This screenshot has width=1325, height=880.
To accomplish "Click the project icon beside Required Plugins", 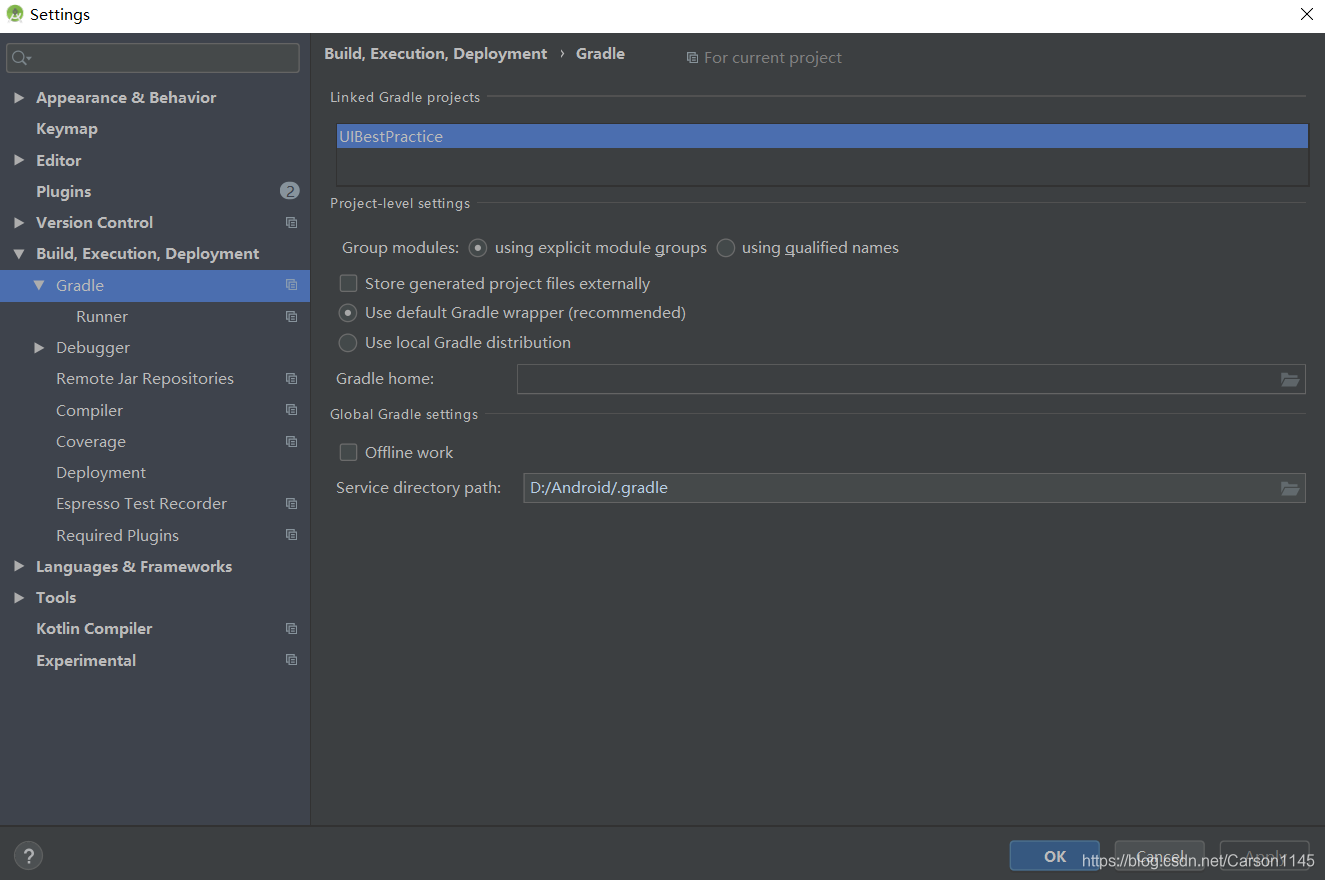I will pyautogui.click(x=291, y=535).
